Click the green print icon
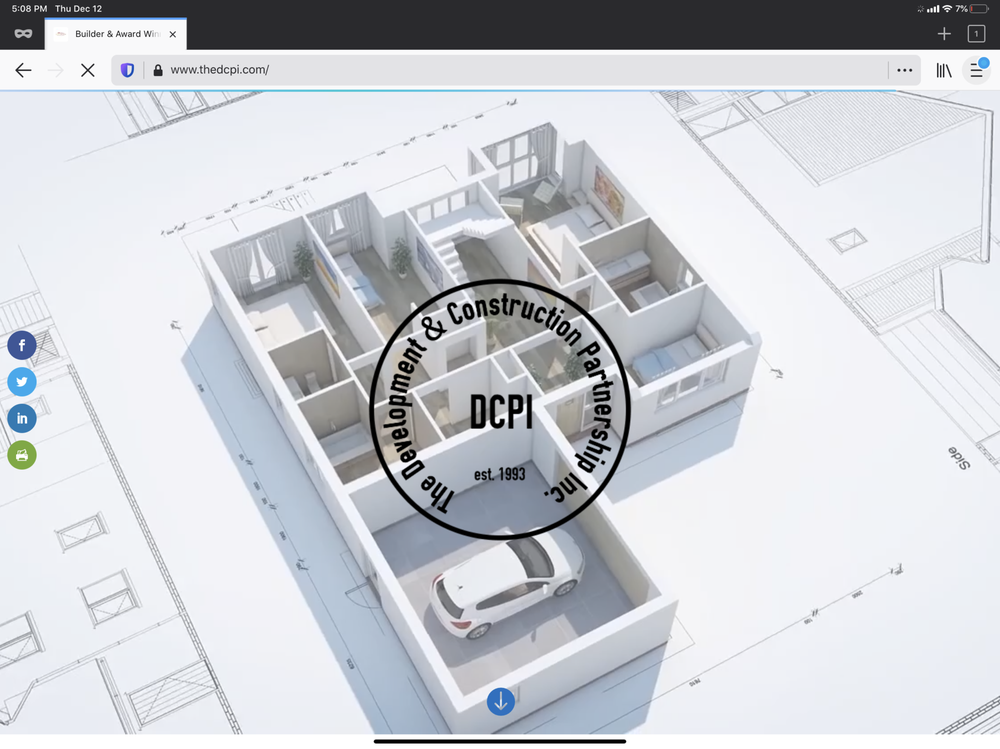 tap(22, 455)
